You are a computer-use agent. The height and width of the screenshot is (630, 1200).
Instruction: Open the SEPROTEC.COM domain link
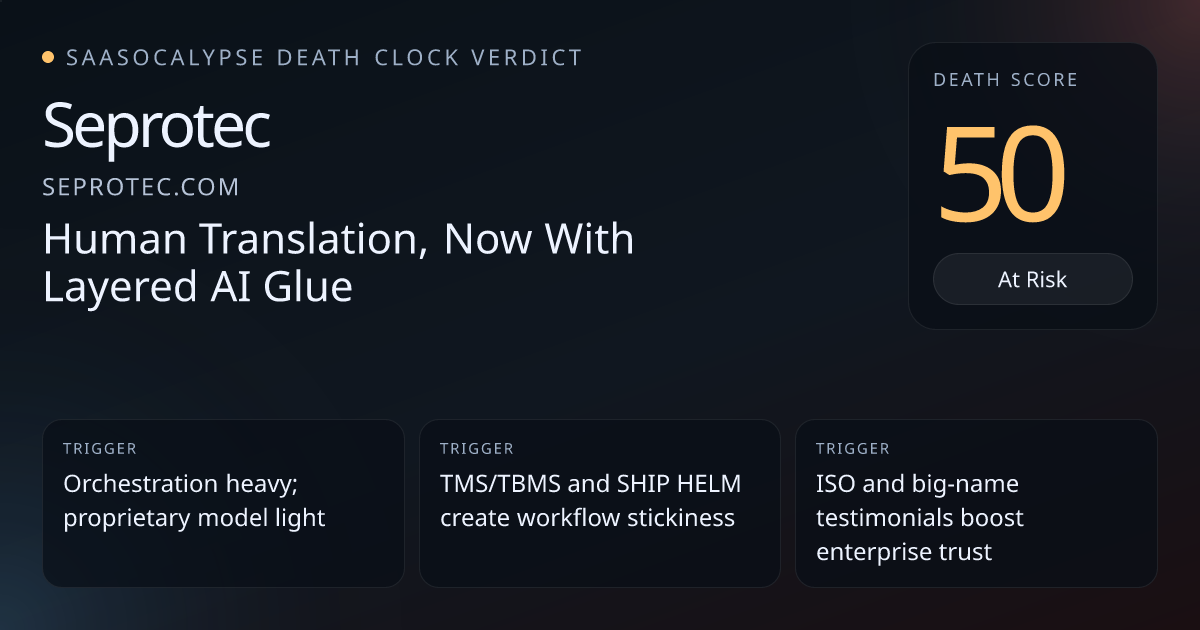click(x=141, y=187)
